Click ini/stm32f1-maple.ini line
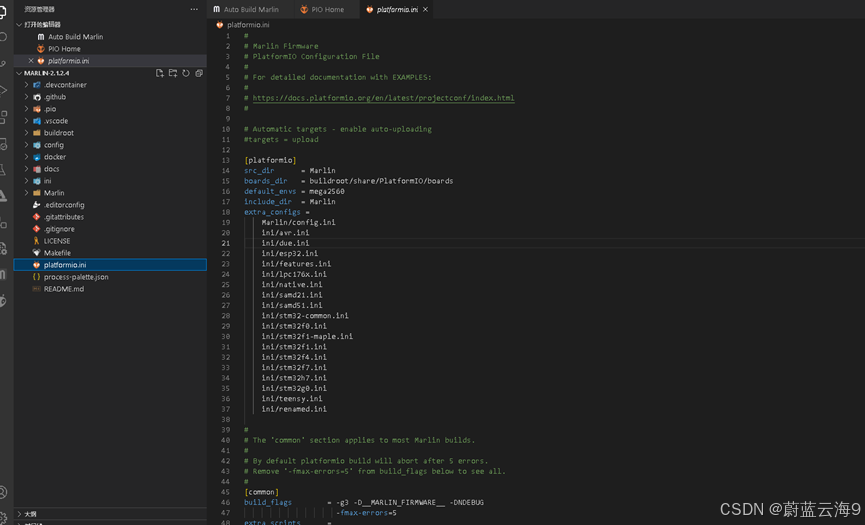This screenshot has width=865, height=525. click(x=307, y=336)
